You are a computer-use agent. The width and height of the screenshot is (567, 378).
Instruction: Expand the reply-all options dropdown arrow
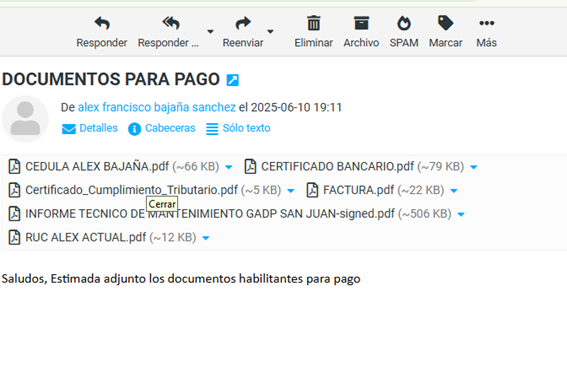(x=210, y=31)
